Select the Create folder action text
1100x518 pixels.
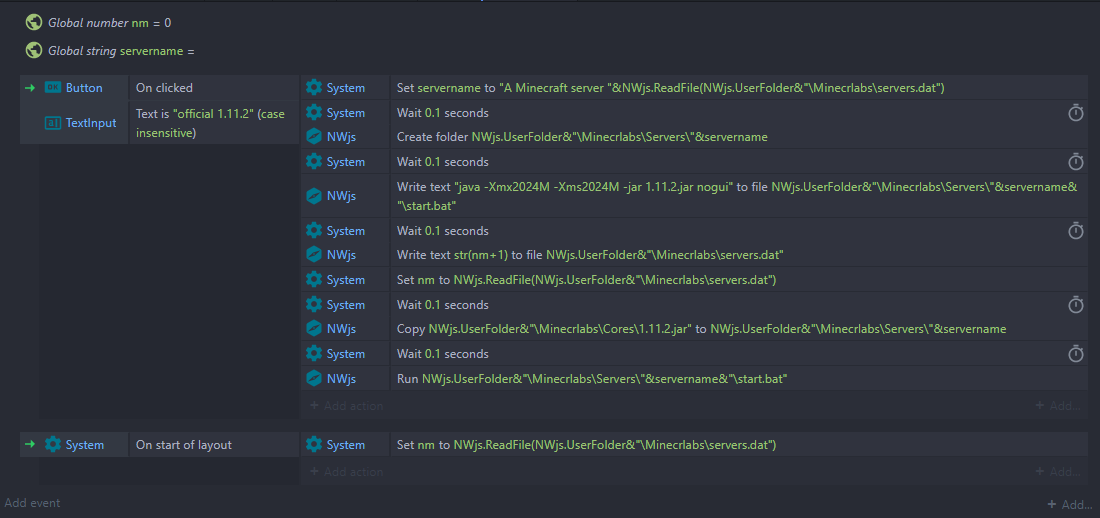click(x=582, y=137)
